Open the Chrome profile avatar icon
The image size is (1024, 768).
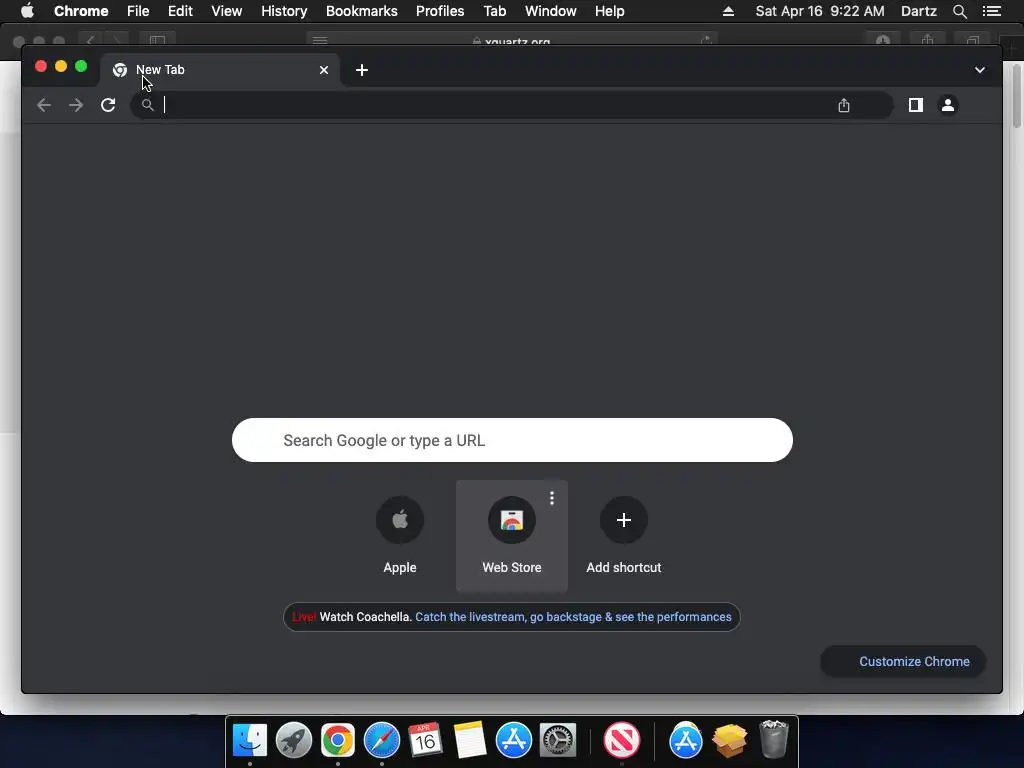click(x=948, y=105)
